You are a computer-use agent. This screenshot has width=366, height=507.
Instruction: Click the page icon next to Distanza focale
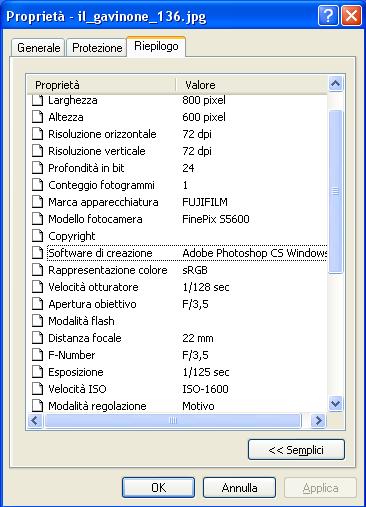(x=37, y=338)
